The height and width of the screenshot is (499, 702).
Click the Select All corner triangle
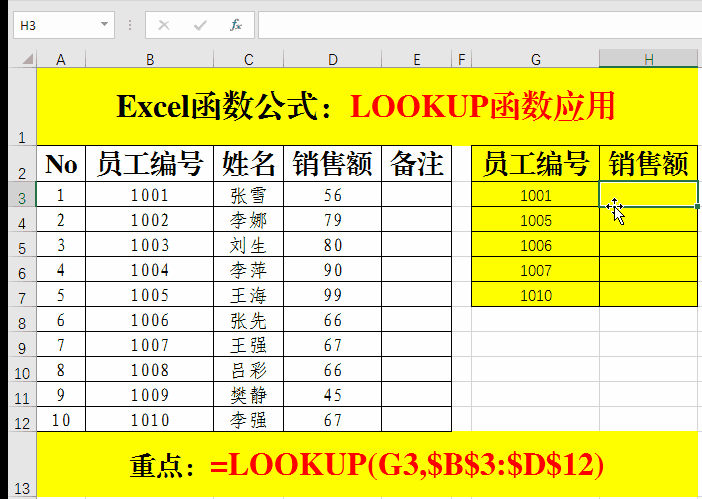[18, 60]
